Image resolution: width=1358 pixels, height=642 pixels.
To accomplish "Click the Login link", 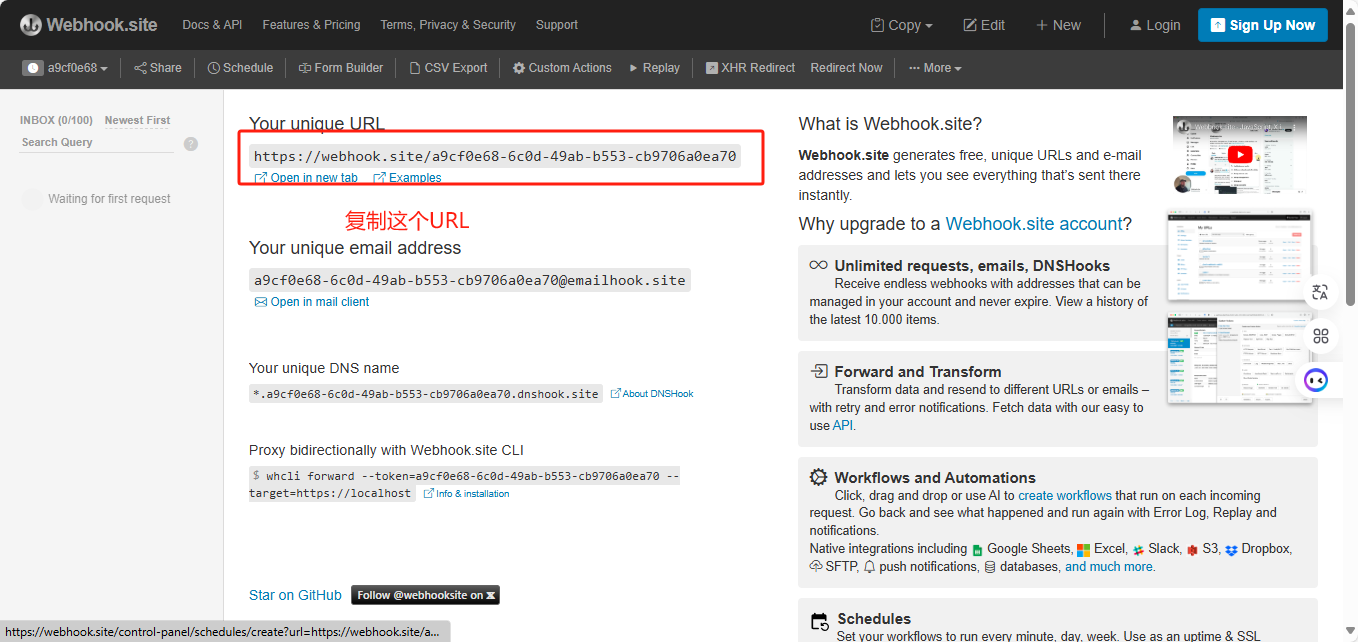I will pyautogui.click(x=1155, y=25).
